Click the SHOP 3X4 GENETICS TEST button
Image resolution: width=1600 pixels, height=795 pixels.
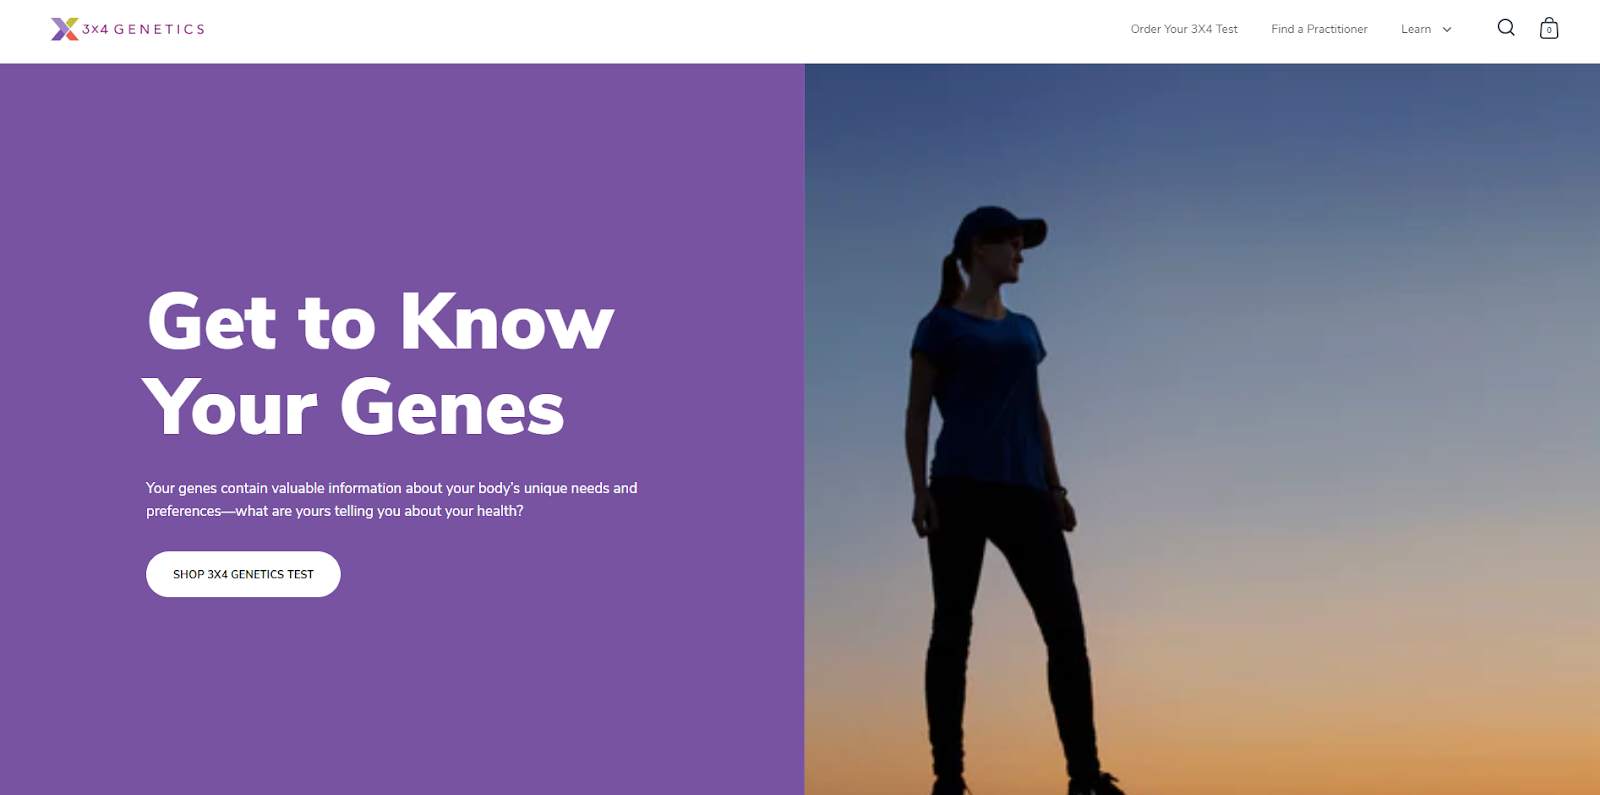243,574
